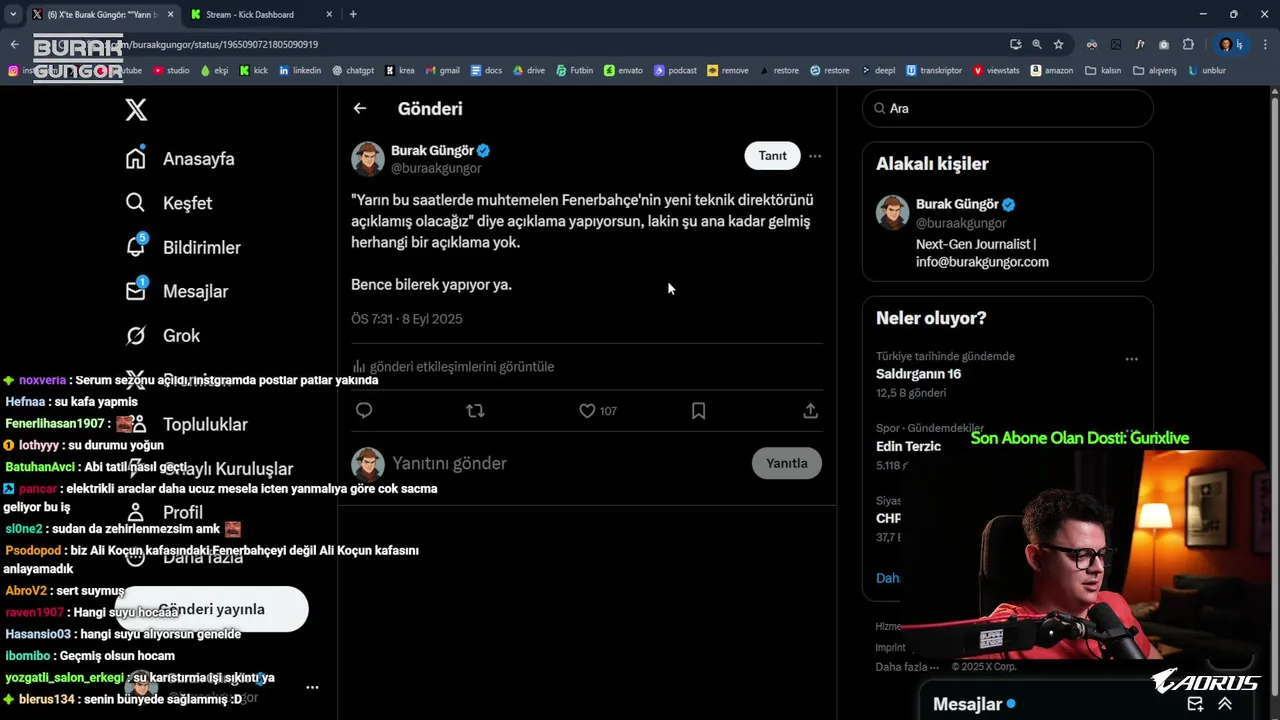1280x720 pixels.
Task: Click the zoom magnifier in address bar
Action: point(1037,44)
